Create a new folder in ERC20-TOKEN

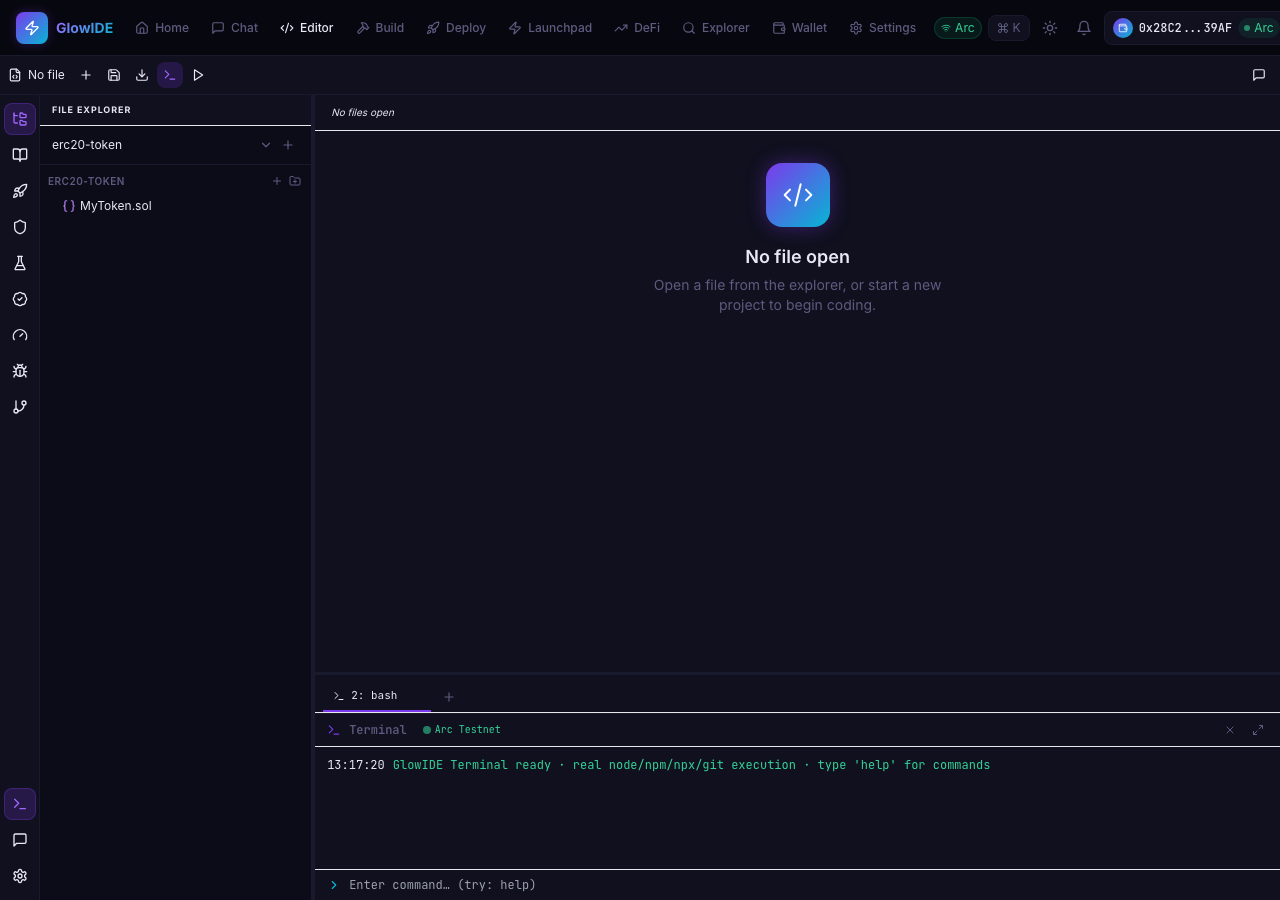click(295, 181)
